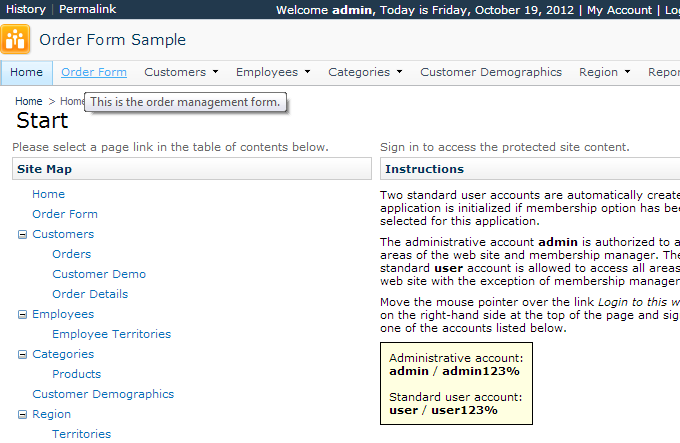The image size is (680, 443).
Task: Collapse the Employees tree node
Action: point(22,315)
